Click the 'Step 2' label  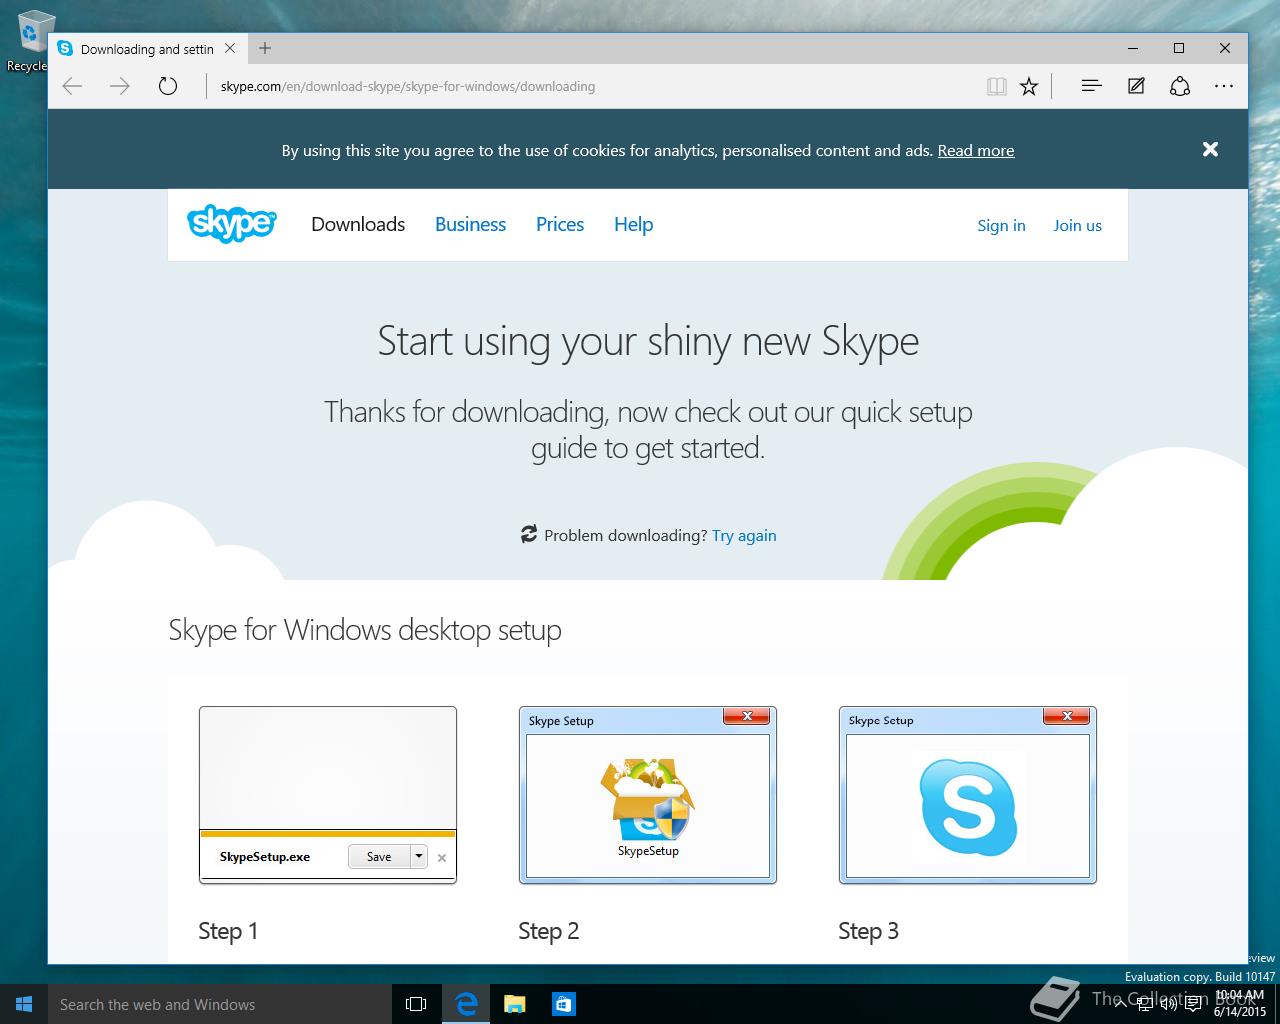pos(548,931)
